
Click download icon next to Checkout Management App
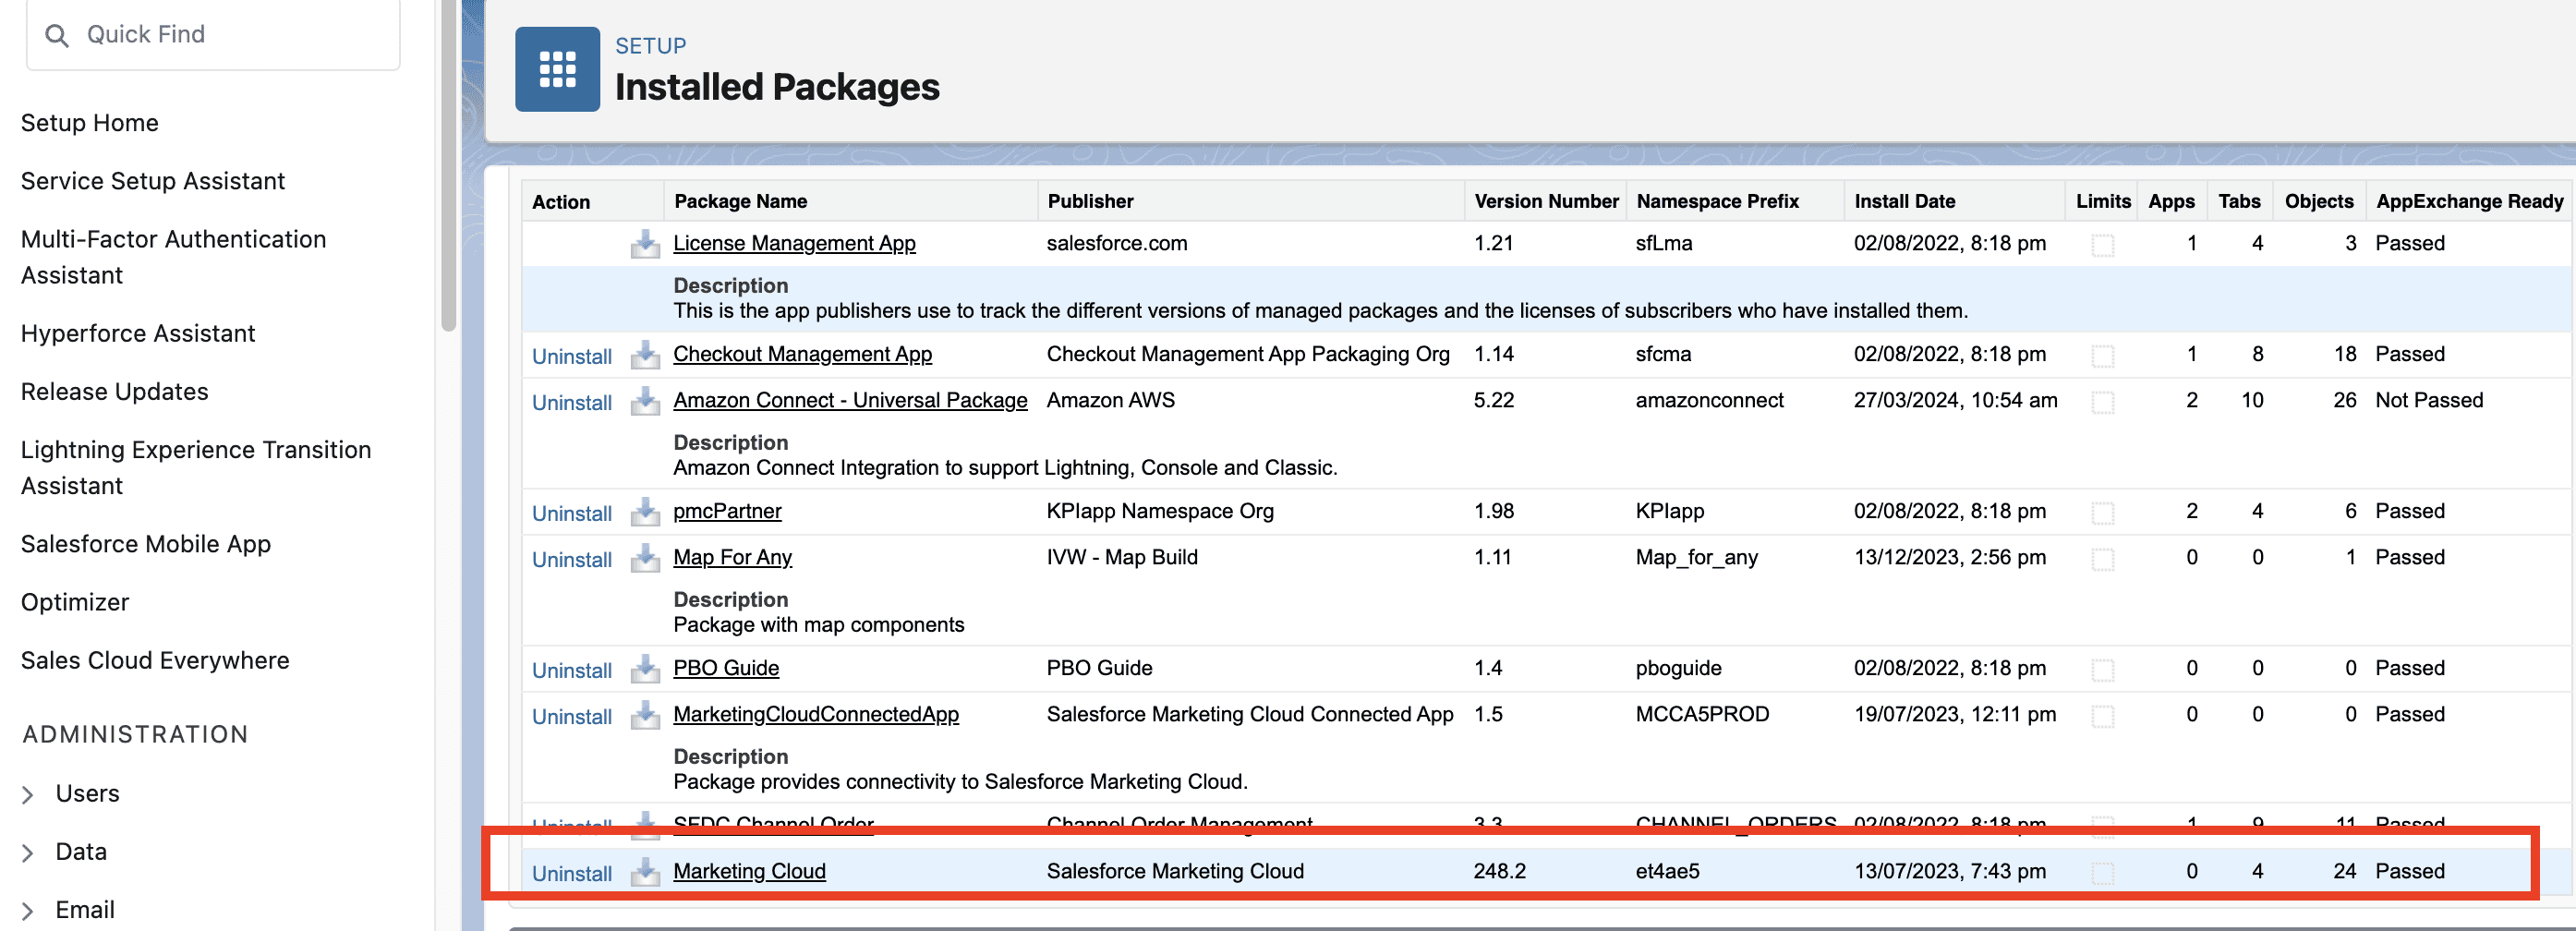tap(645, 355)
